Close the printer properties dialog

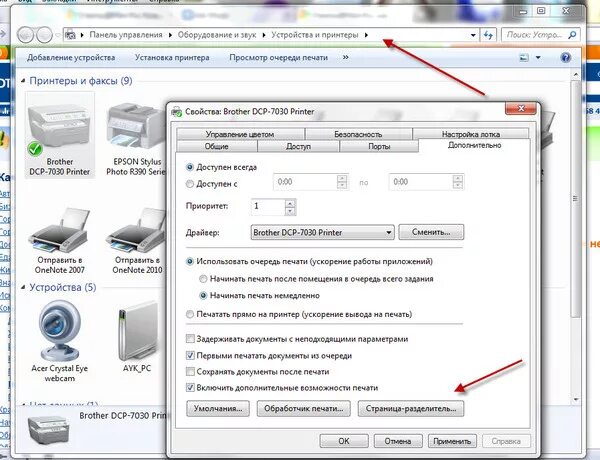[521, 109]
